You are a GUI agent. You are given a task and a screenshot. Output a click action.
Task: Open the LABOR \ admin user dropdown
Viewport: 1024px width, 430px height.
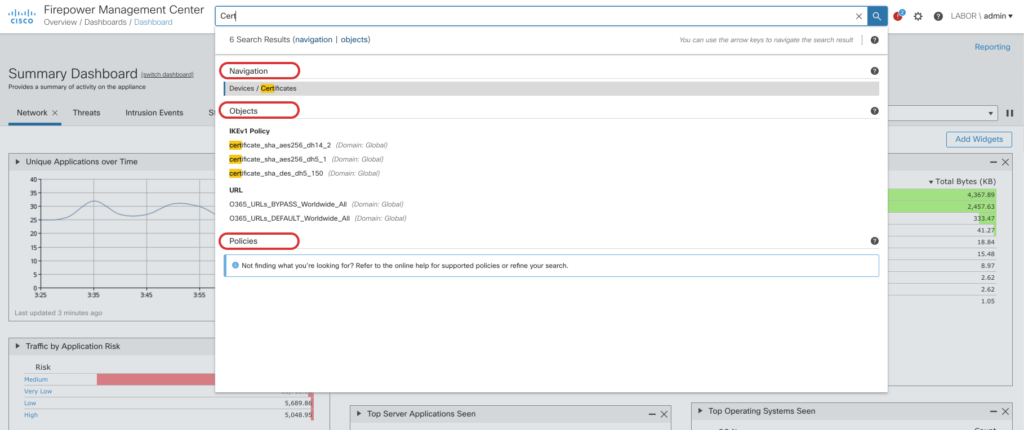click(x=983, y=16)
